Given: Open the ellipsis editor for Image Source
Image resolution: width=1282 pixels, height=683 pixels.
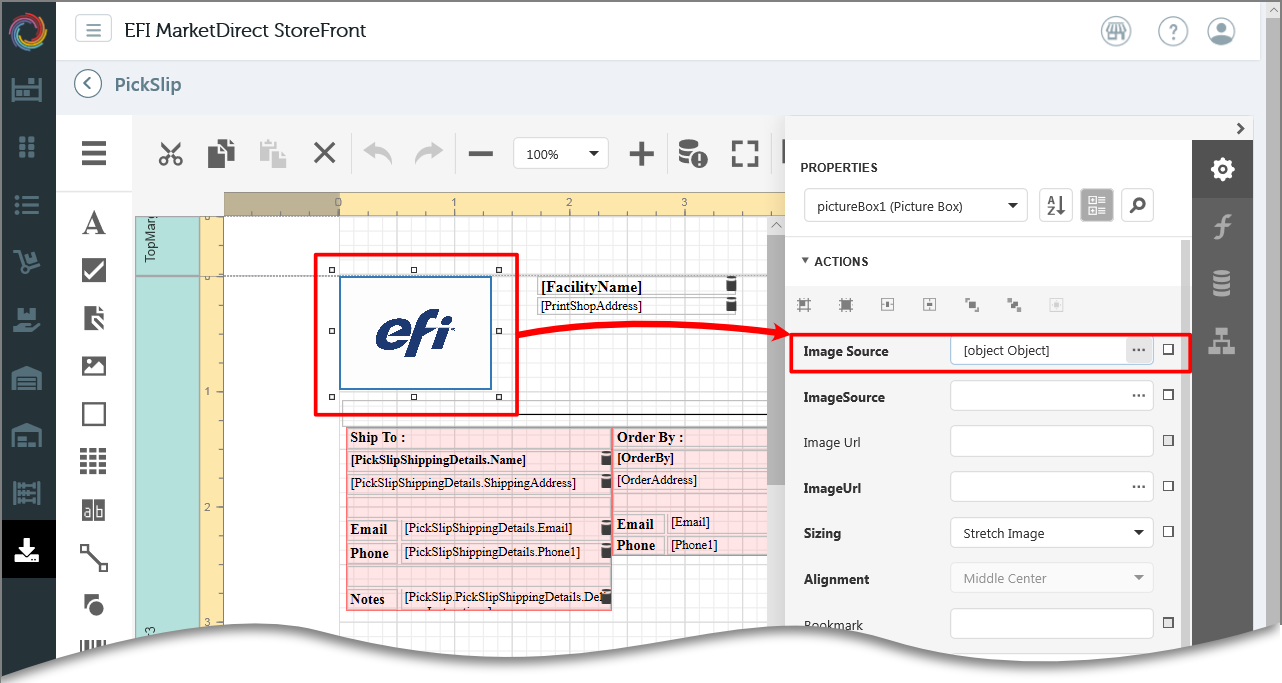Looking at the screenshot, I should pos(1138,350).
